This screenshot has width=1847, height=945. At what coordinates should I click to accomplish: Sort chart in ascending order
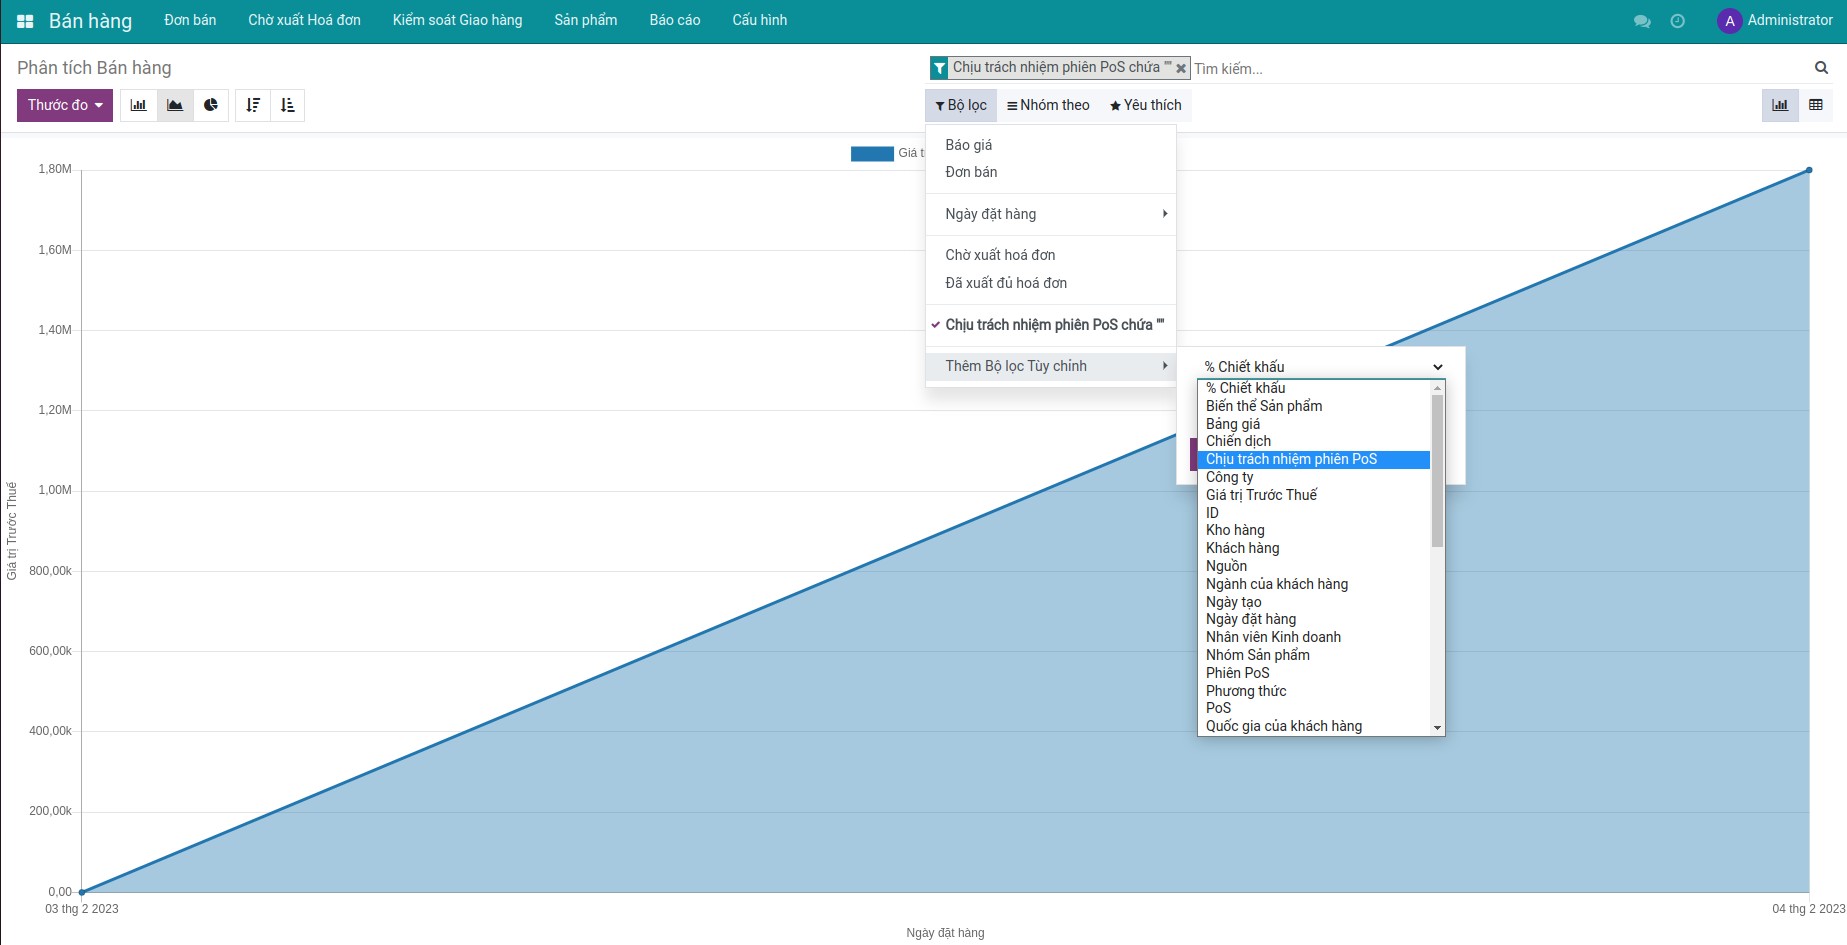pyautogui.click(x=288, y=105)
